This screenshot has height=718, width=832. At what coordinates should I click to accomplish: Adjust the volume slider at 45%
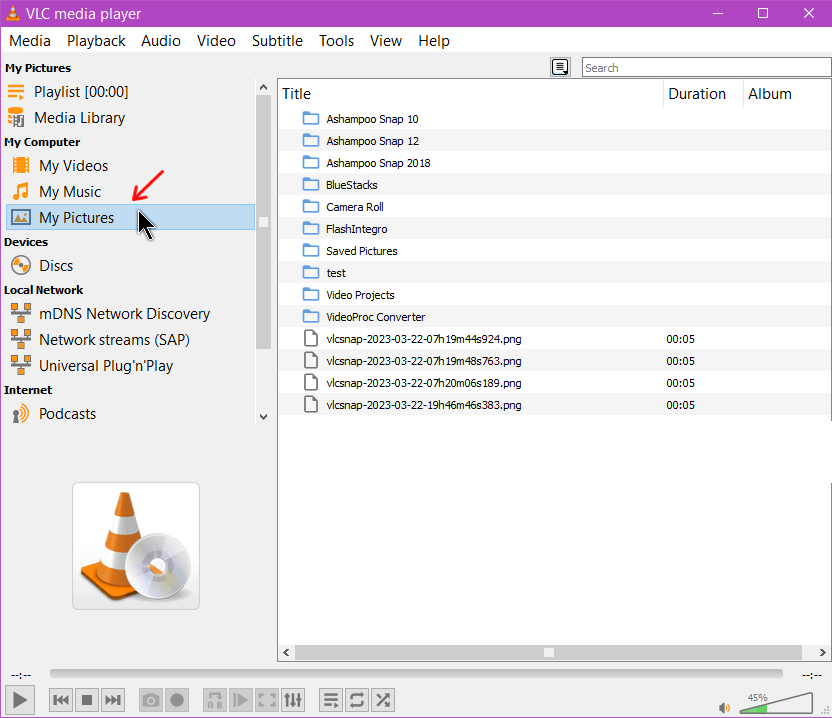pyautogui.click(x=776, y=703)
